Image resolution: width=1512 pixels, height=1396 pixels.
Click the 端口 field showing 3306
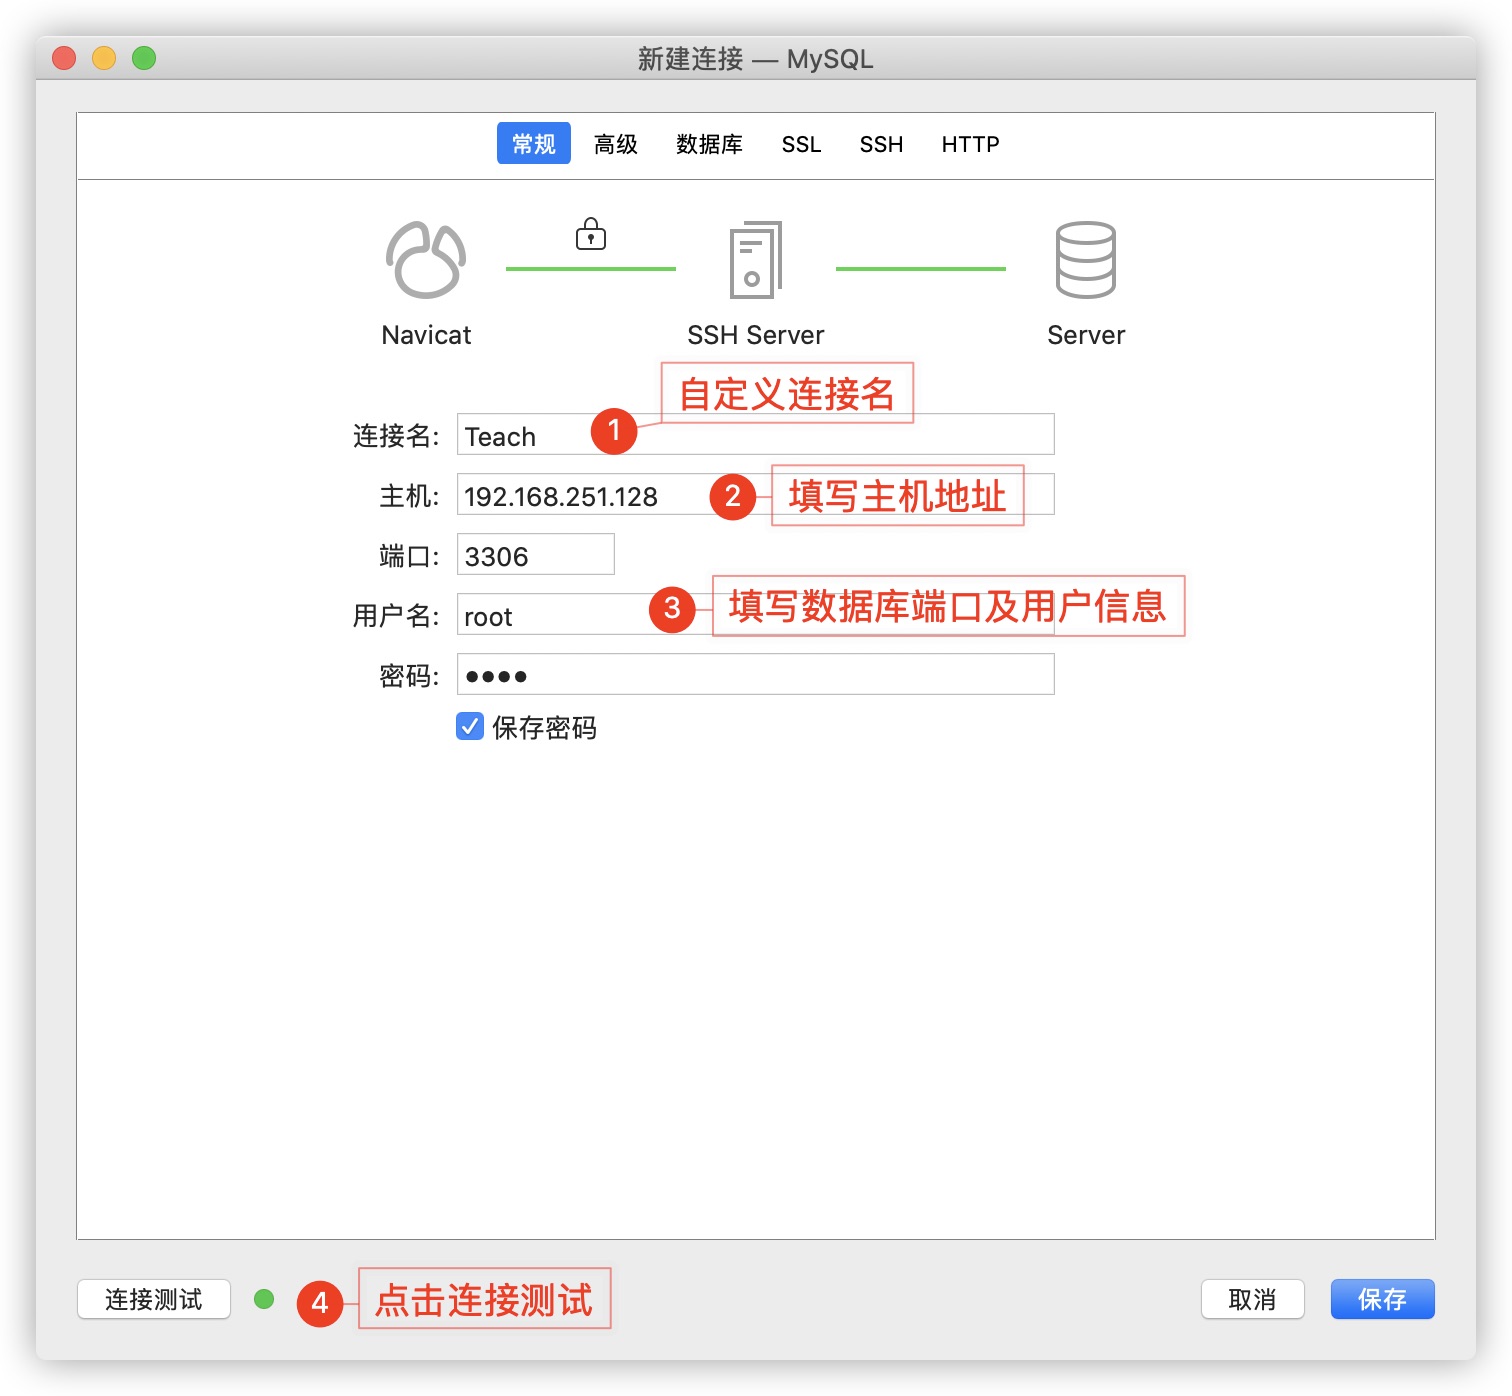(536, 554)
